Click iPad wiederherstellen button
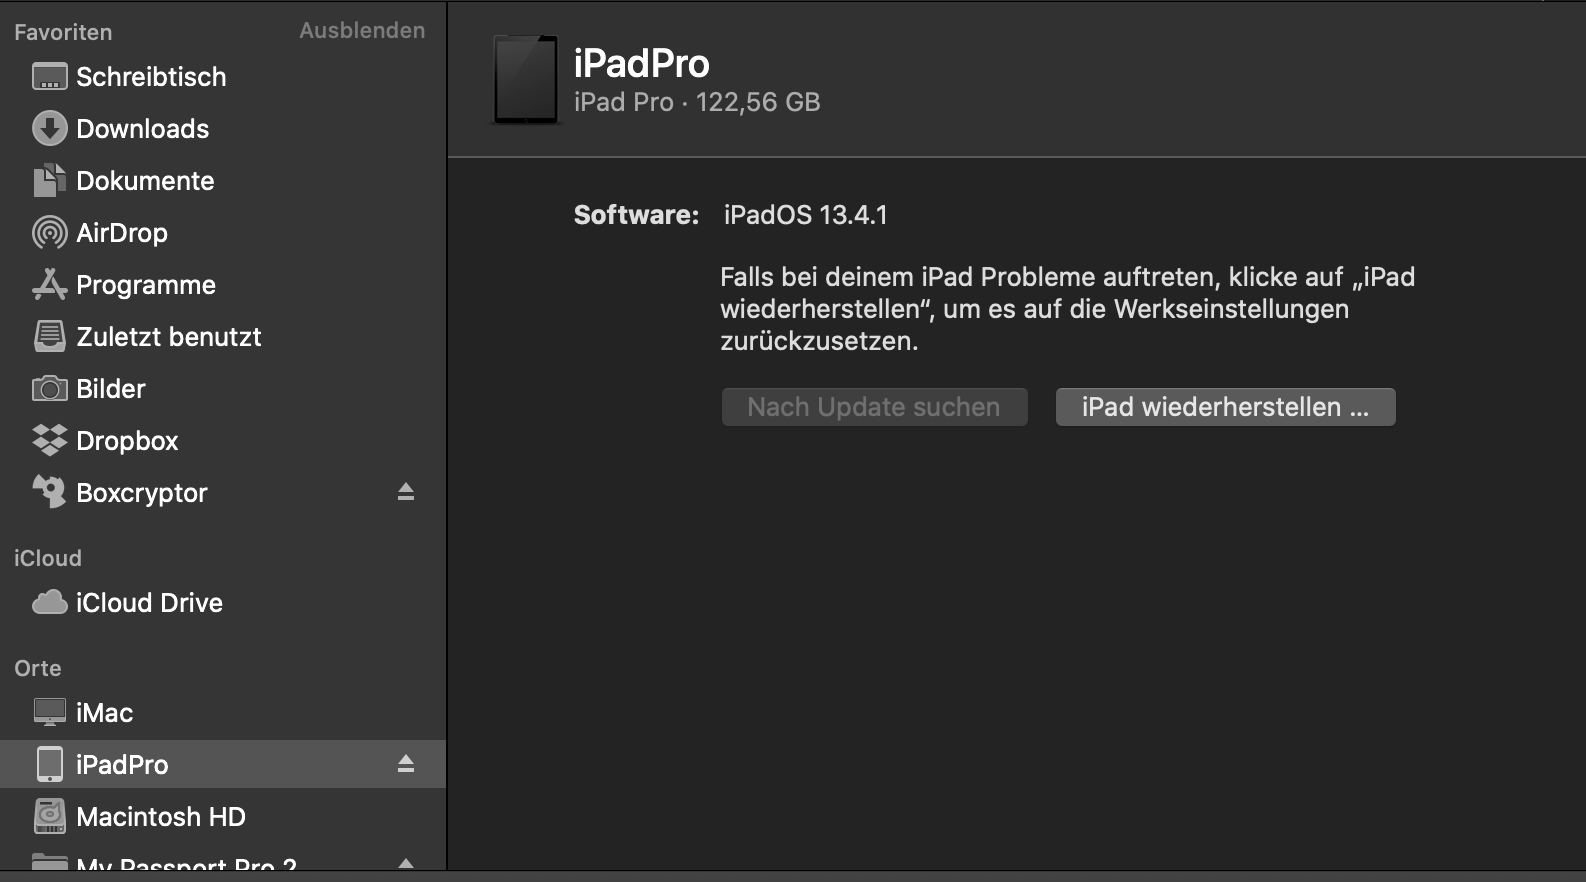 [1225, 407]
